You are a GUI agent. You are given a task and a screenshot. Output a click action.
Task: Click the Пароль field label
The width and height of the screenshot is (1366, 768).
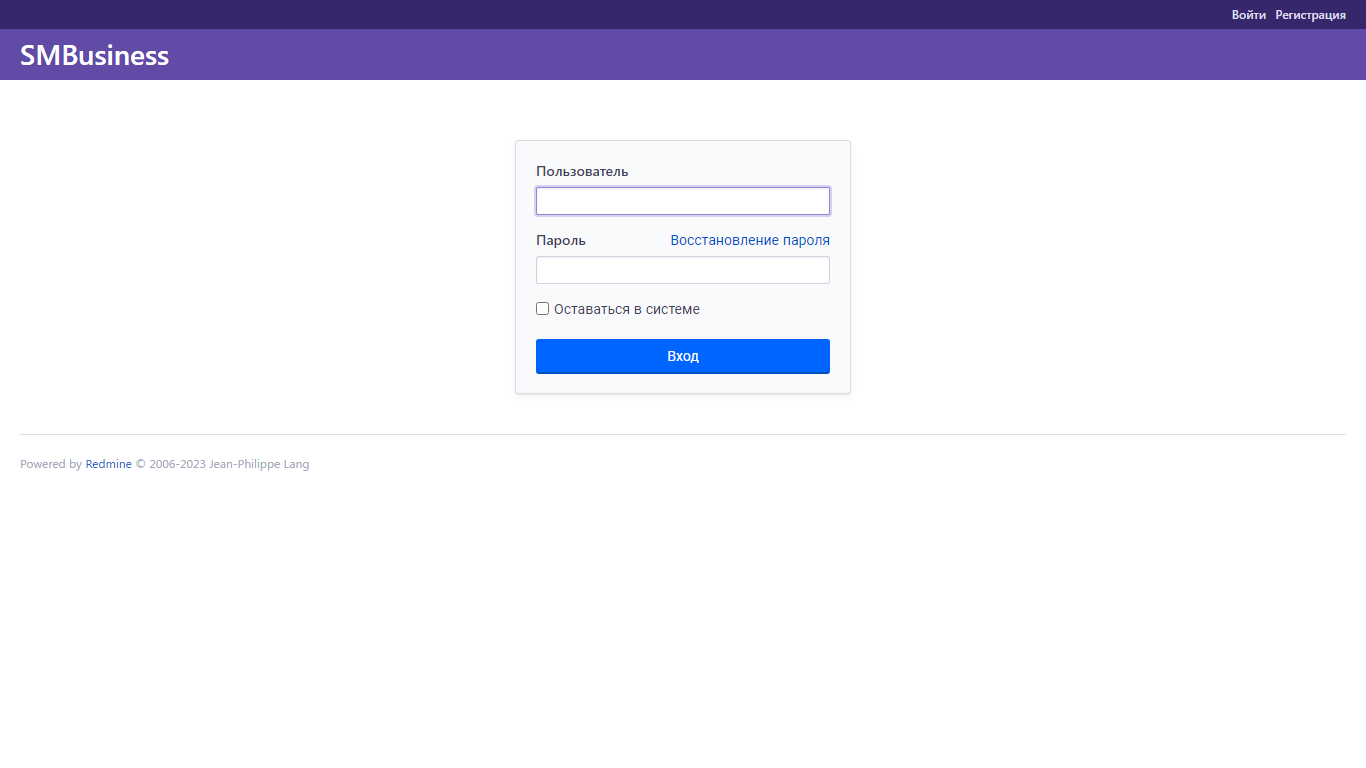click(561, 240)
